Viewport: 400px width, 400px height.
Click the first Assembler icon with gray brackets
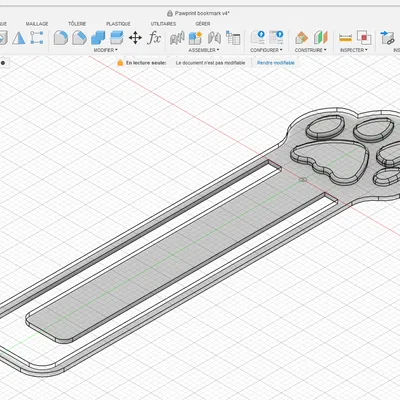pyautogui.click(x=177, y=38)
